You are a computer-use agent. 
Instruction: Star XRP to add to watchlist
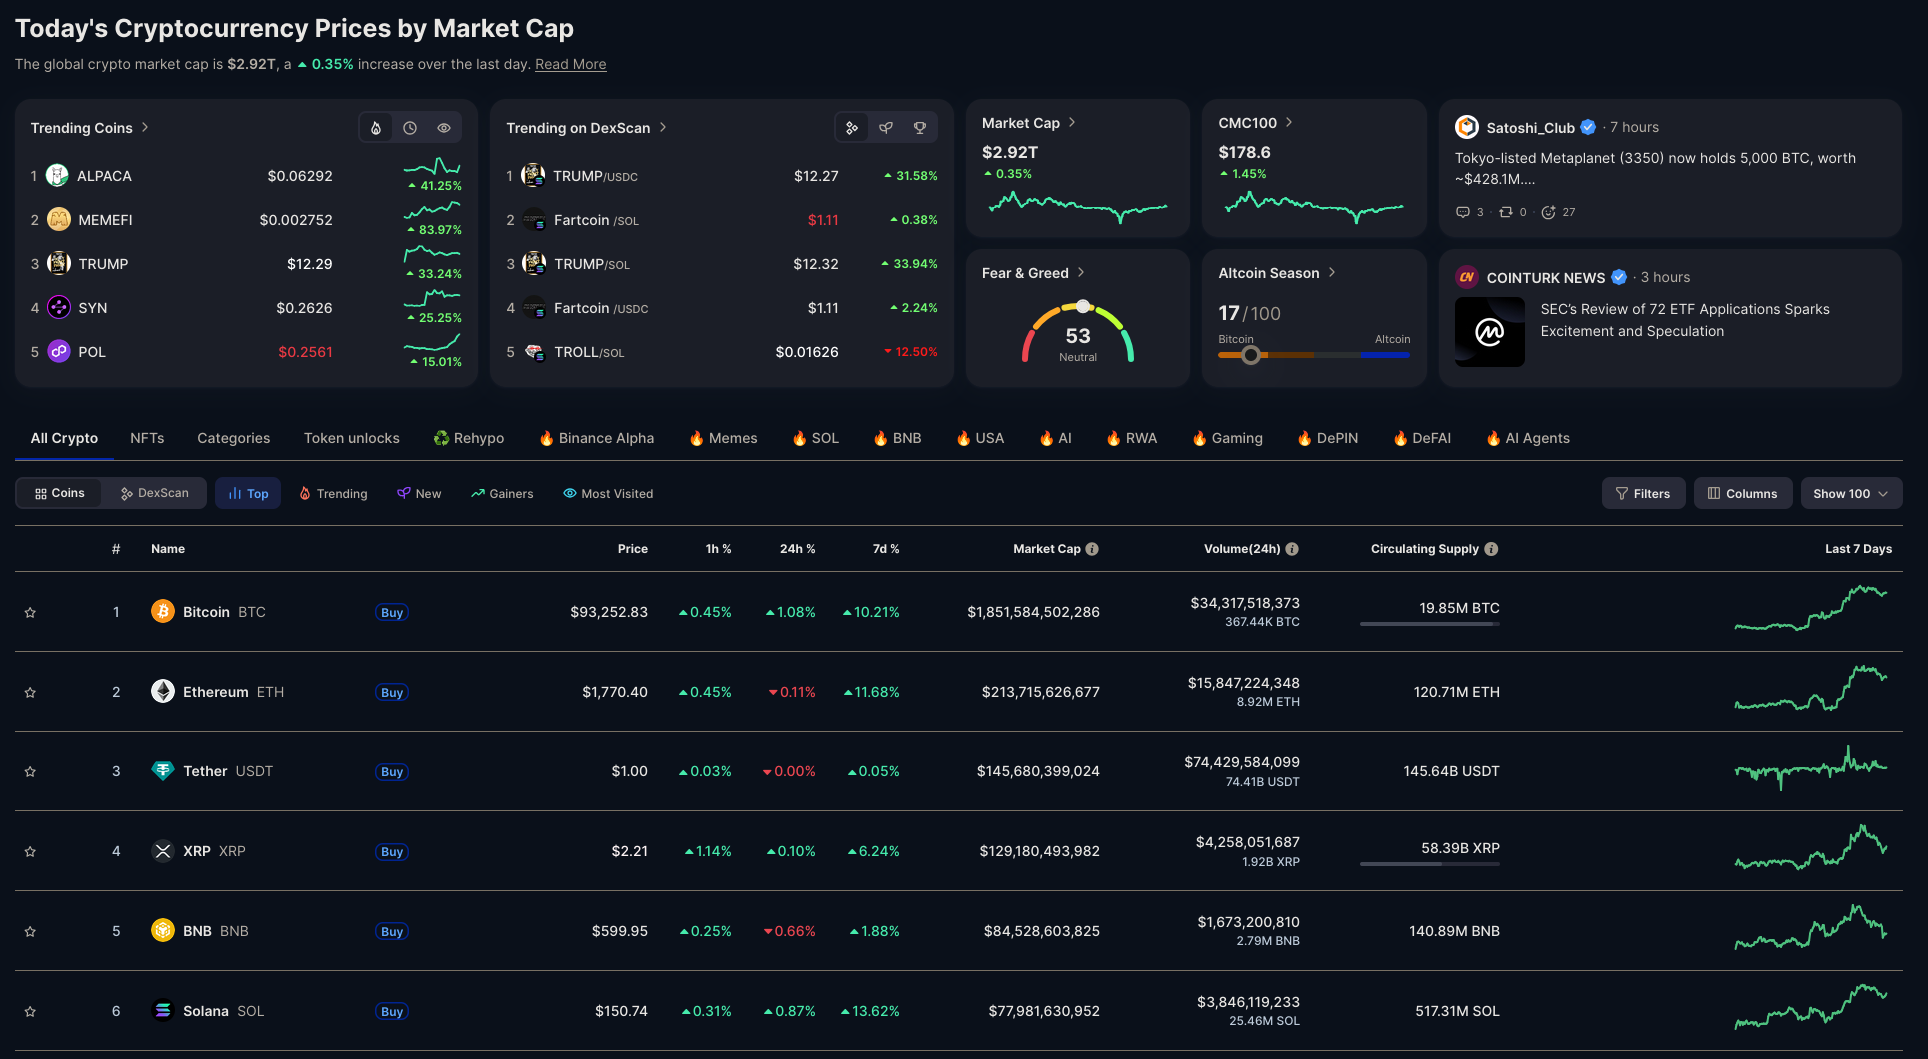point(30,851)
